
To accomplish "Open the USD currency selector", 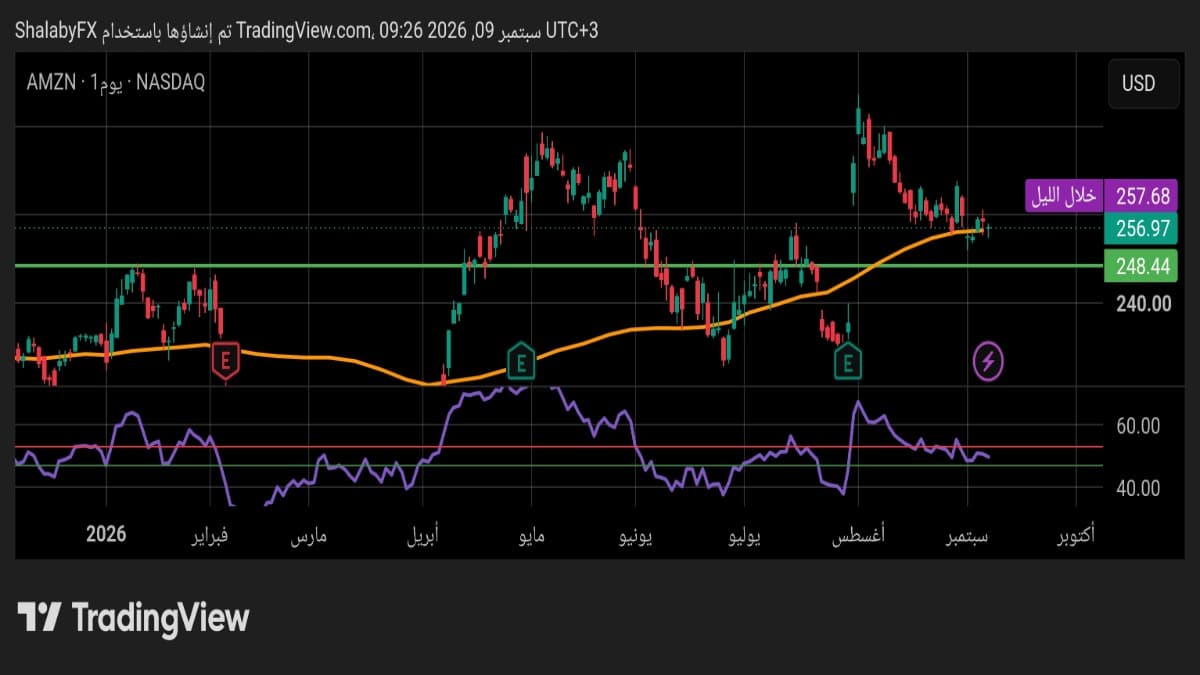I will 1143,83.
